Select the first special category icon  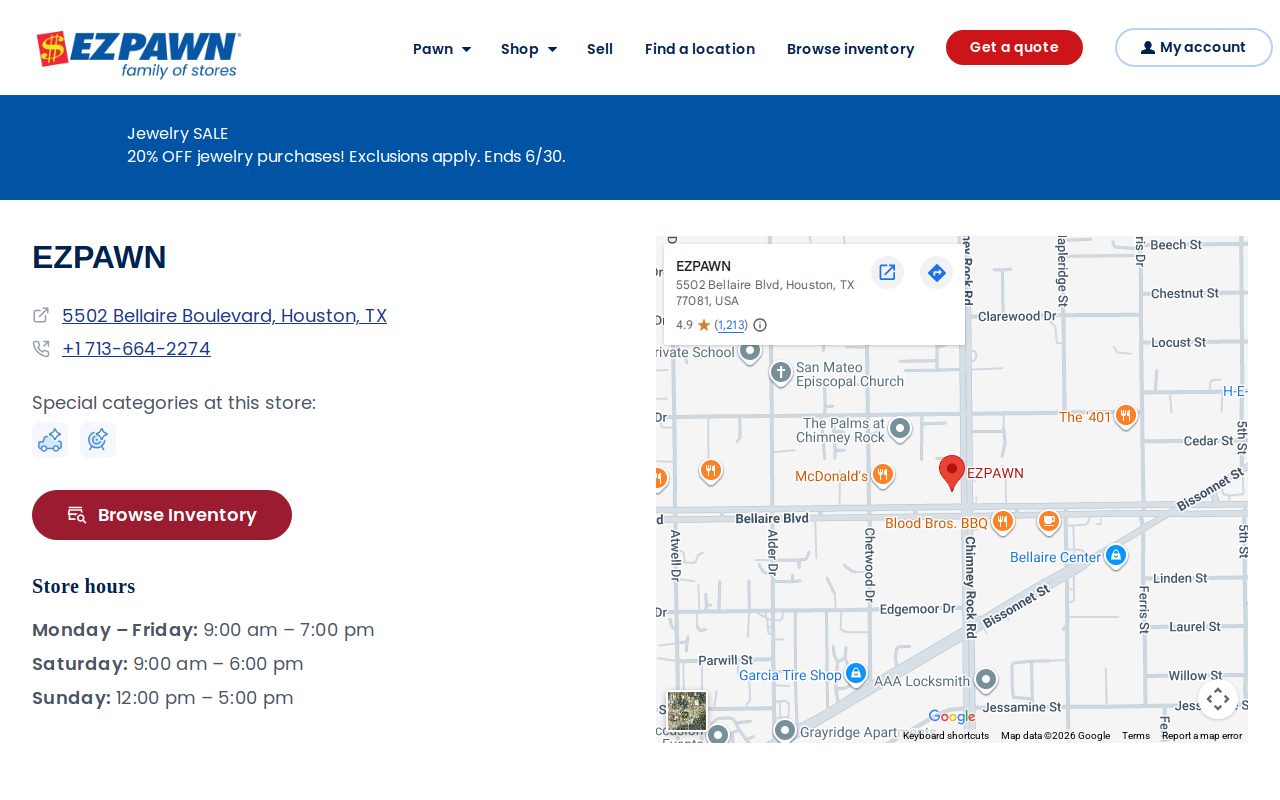(50, 440)
